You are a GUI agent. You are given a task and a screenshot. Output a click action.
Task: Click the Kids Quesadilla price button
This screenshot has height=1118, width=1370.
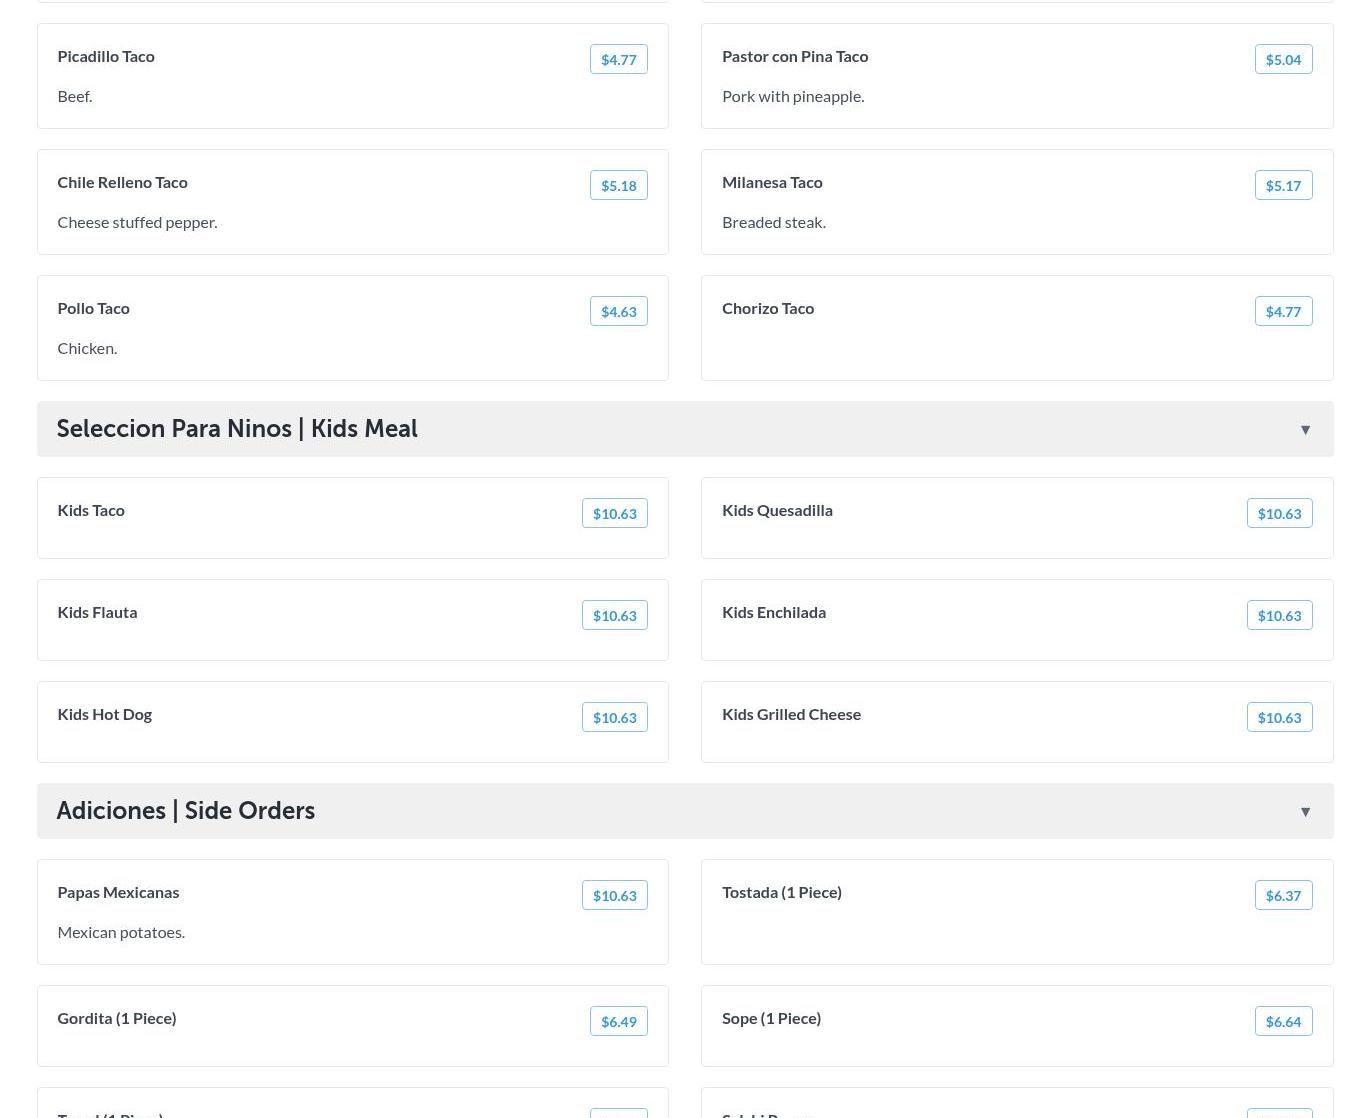[1279, 514]
